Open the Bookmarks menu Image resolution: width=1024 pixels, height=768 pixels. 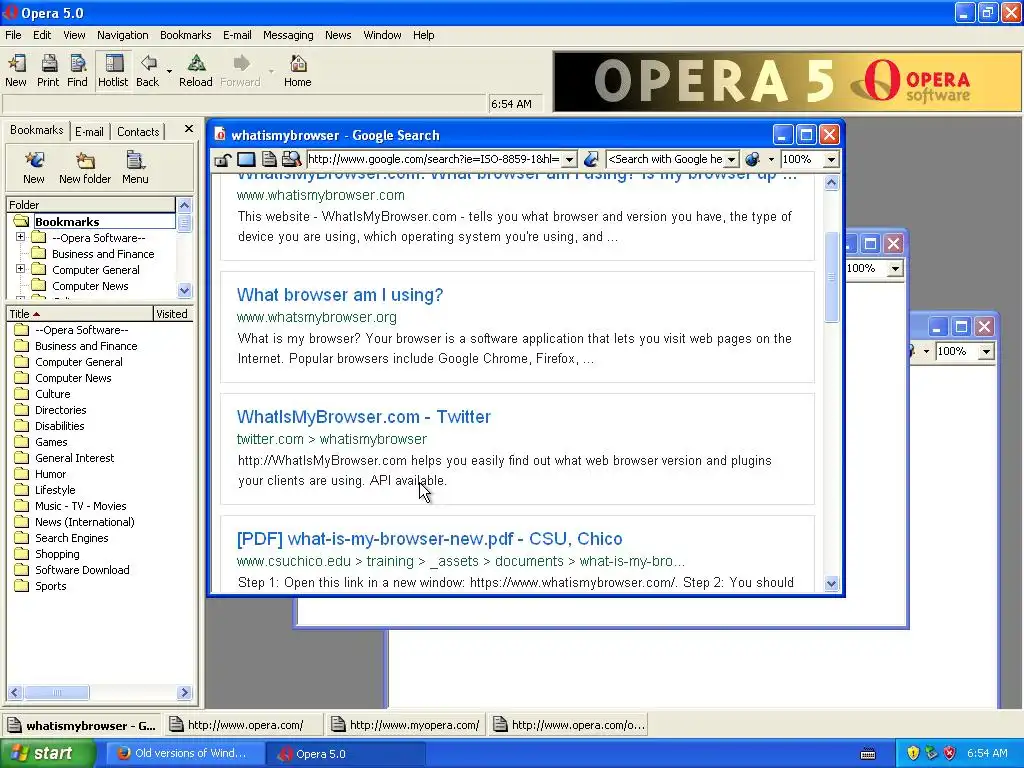[185, 35]
